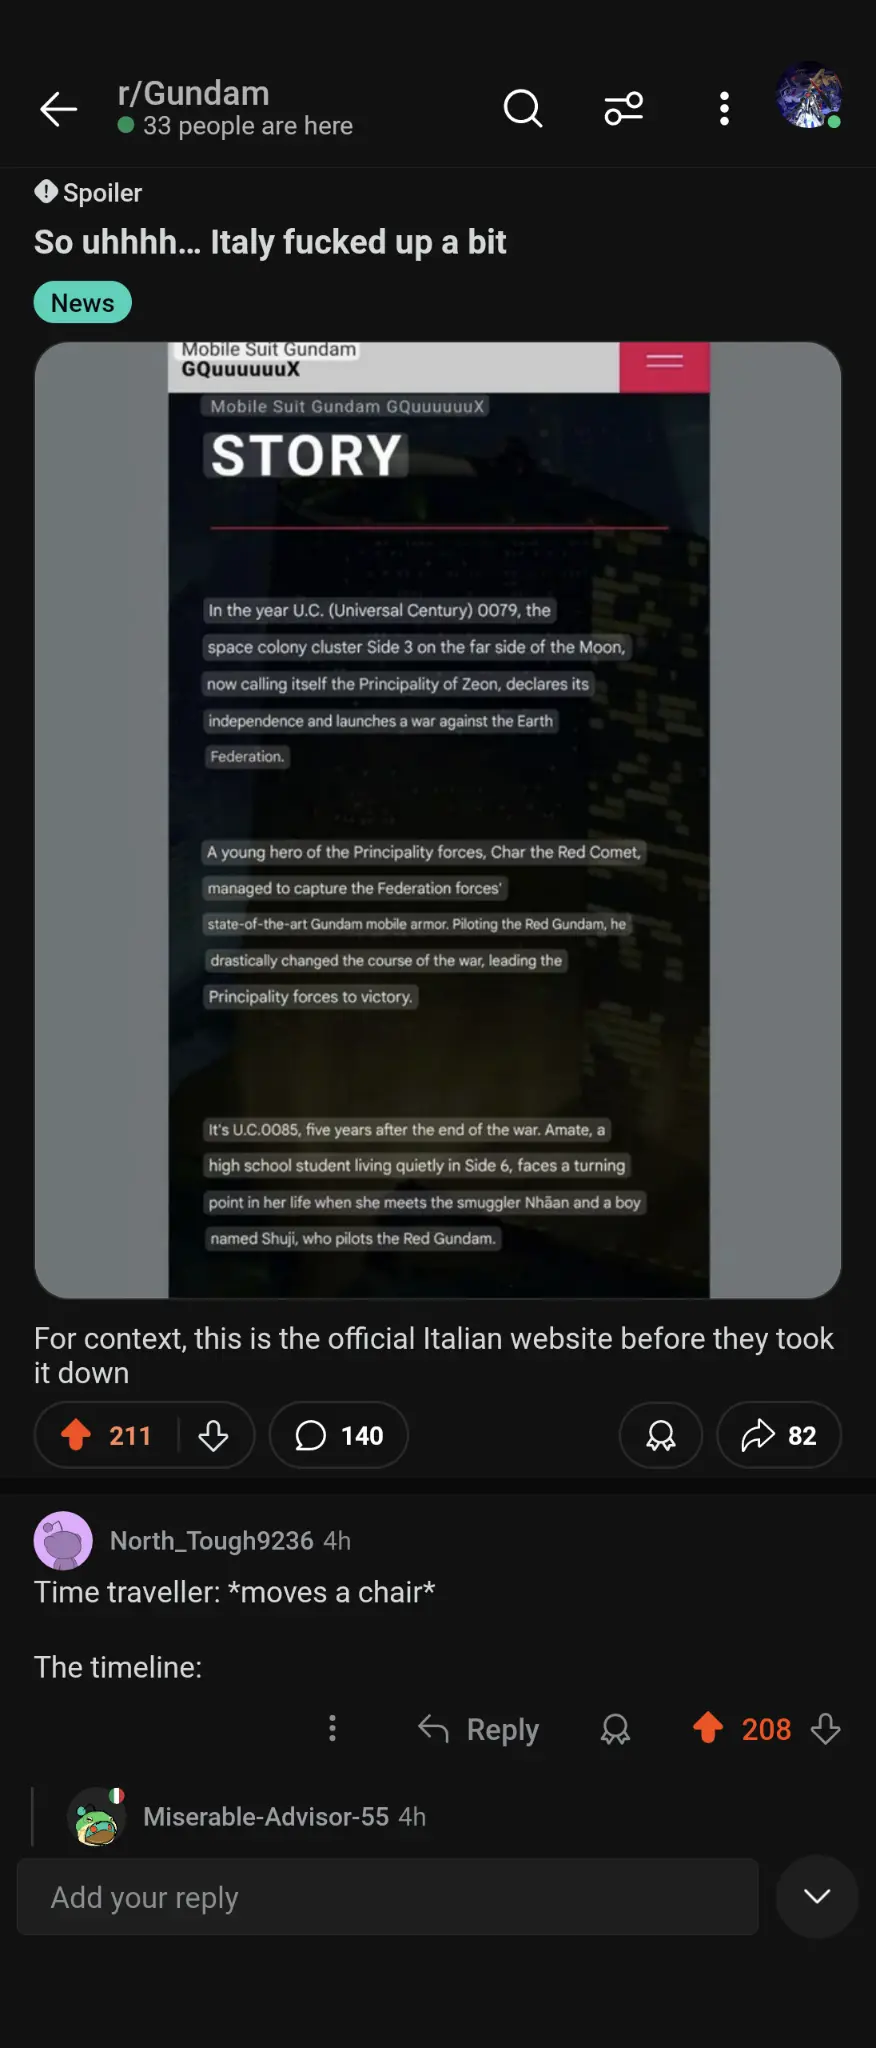Open comment sort and filter options icon
Viewport: 876px width, 2048px height.
[x=624, y=108]
